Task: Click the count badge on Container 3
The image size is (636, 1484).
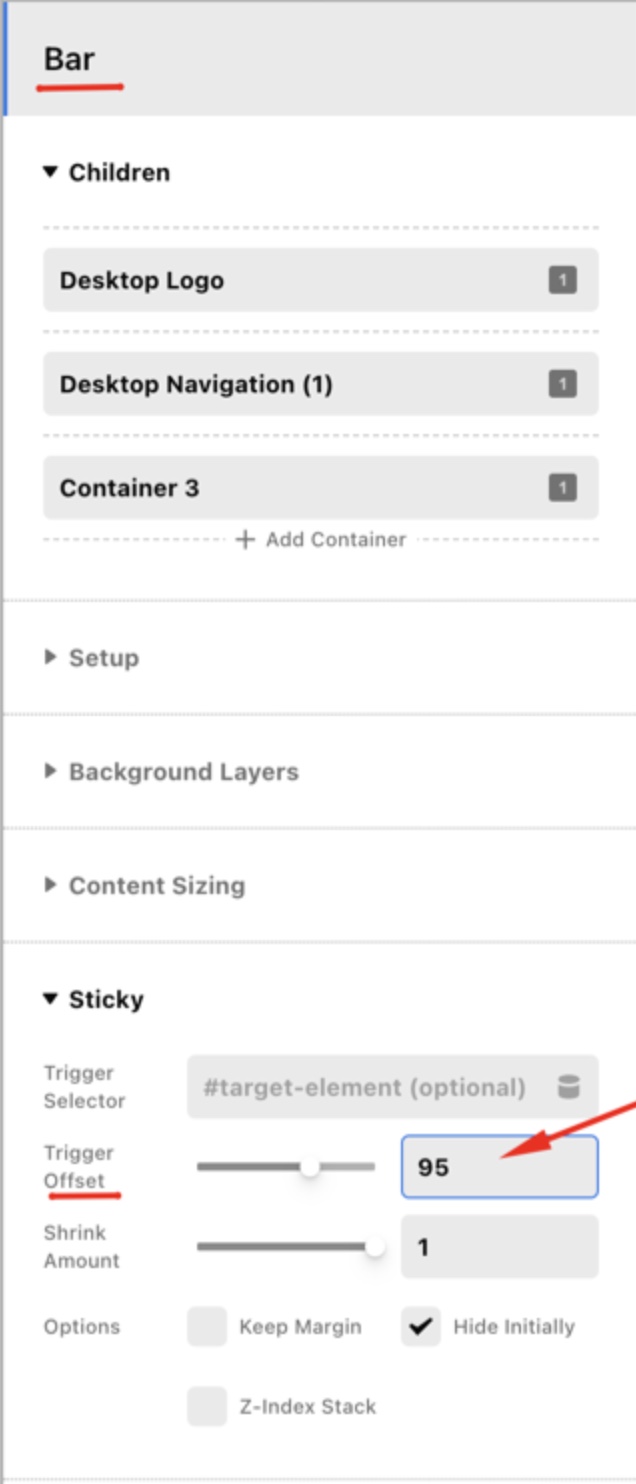Action: coord(562,488)
